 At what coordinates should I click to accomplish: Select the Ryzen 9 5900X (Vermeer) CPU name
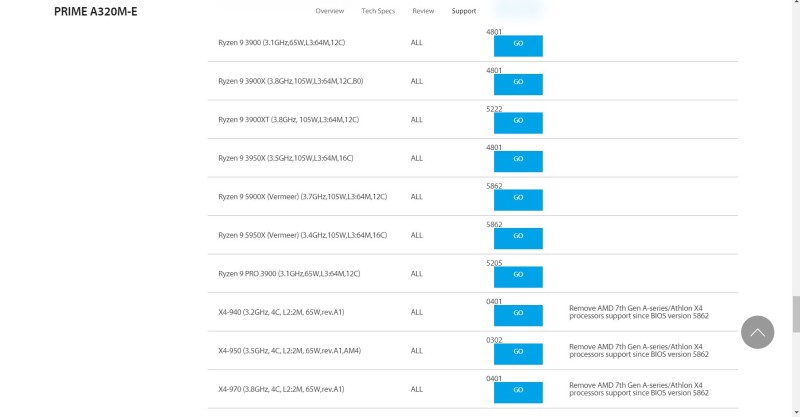coord(303,197)
